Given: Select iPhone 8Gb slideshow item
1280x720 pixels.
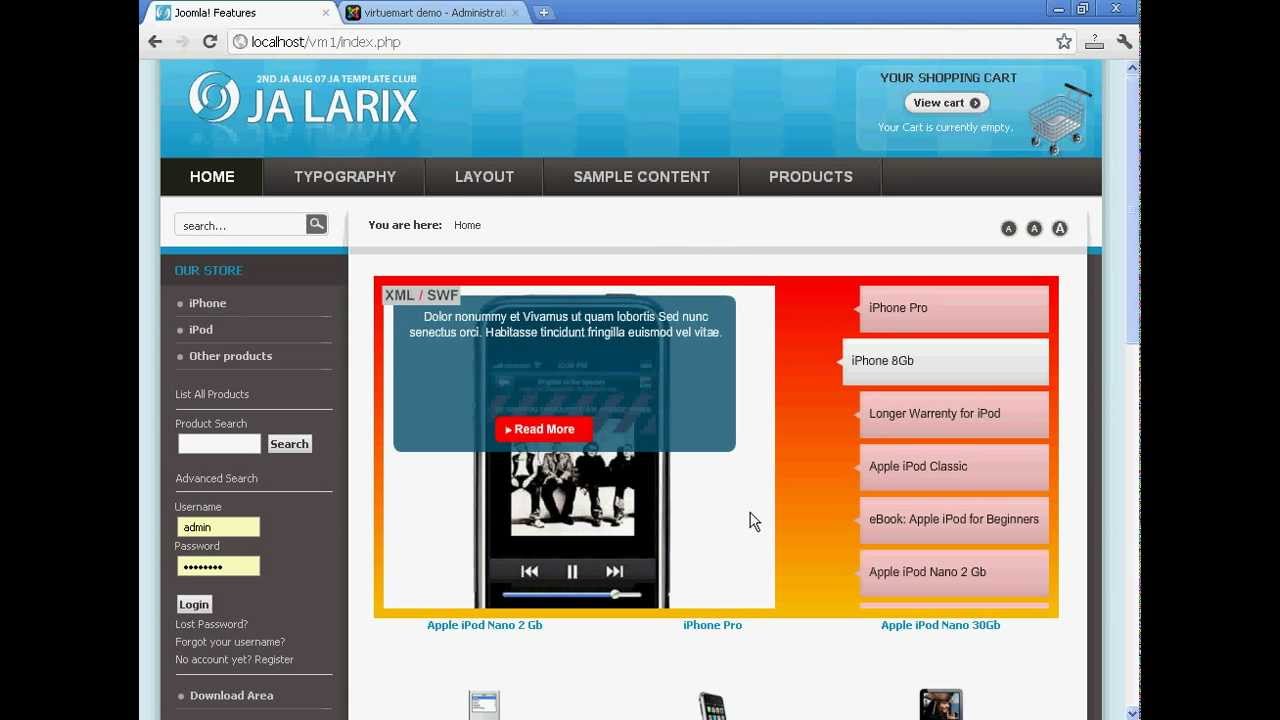Looking at the screenshot, I should (945, 361).
